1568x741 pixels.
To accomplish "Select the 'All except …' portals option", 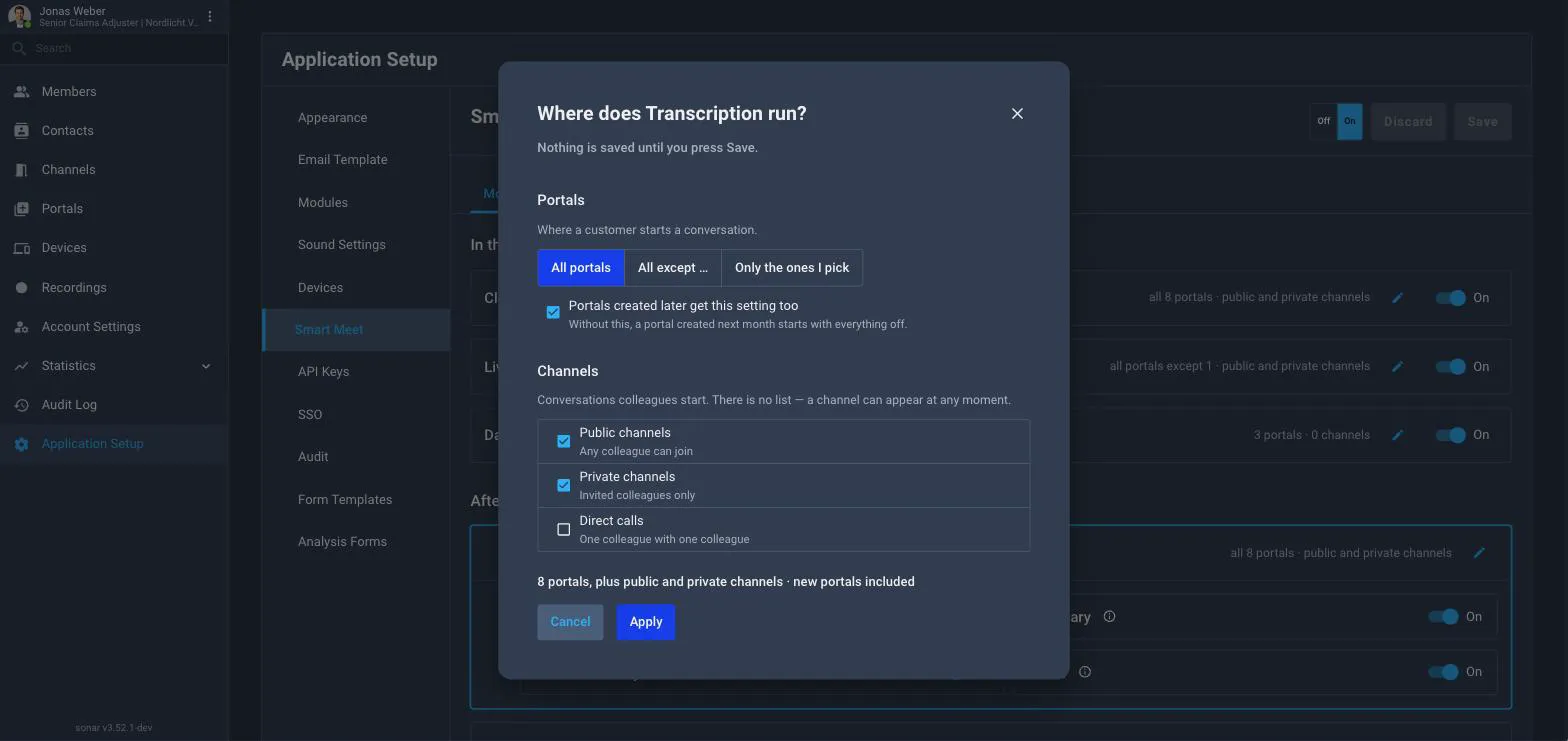I will (673, 268).
